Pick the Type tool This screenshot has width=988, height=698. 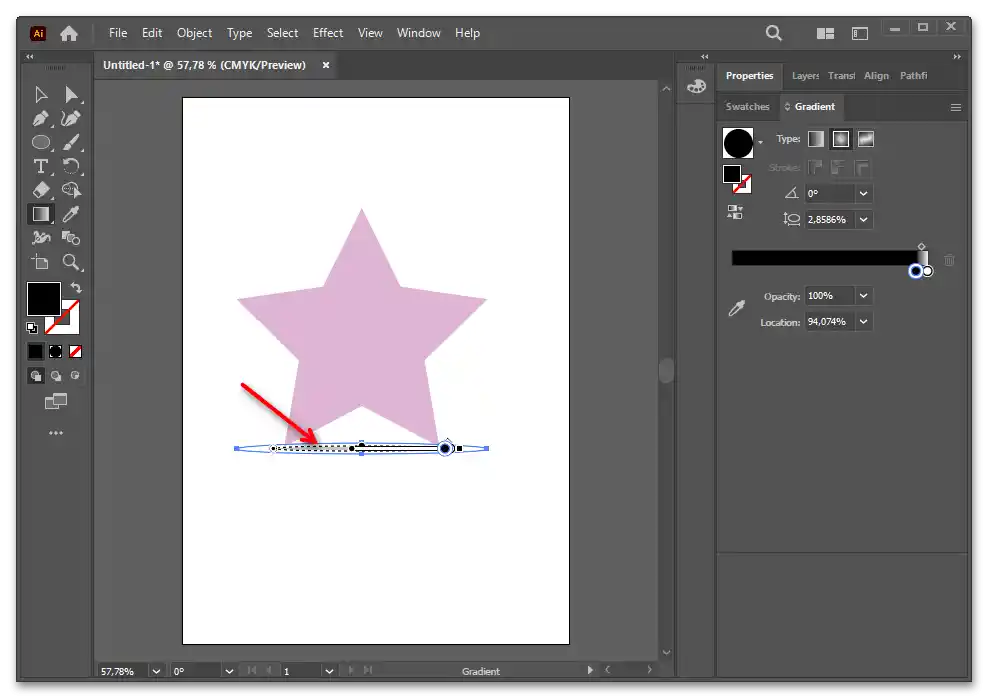pyautogui.click(x=40, y=166)
